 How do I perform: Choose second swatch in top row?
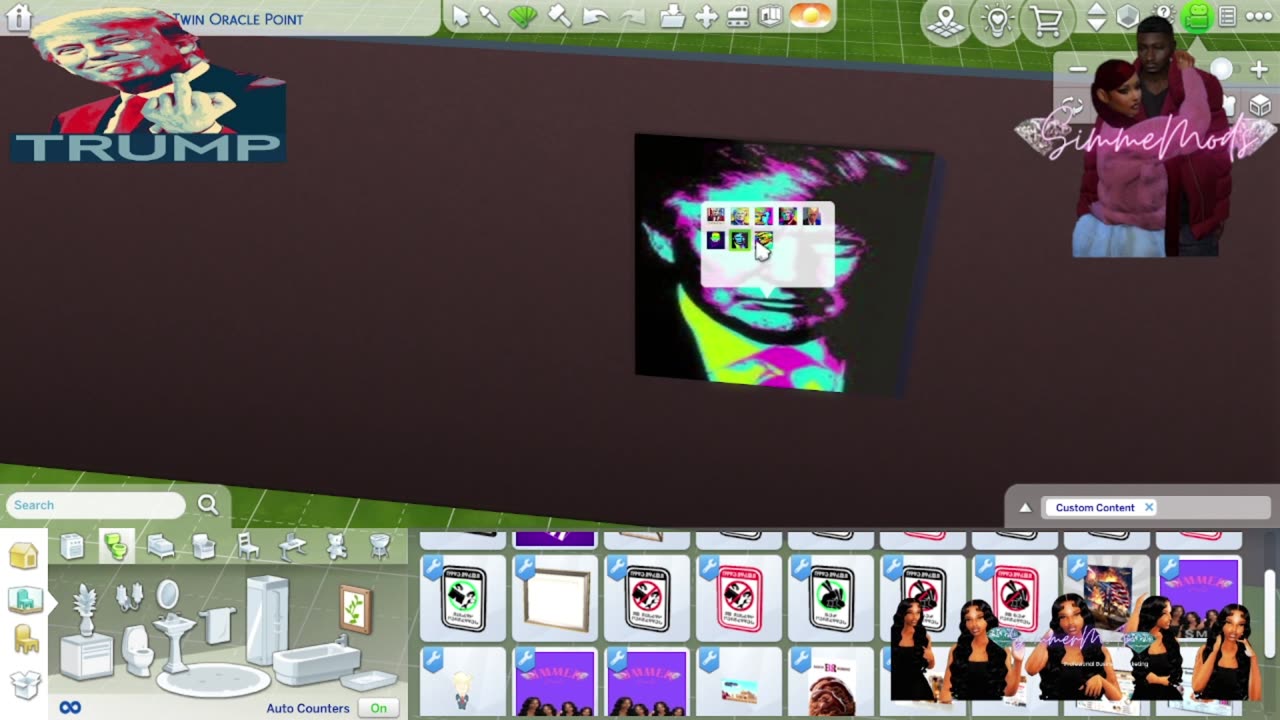(x=739, y=216)
